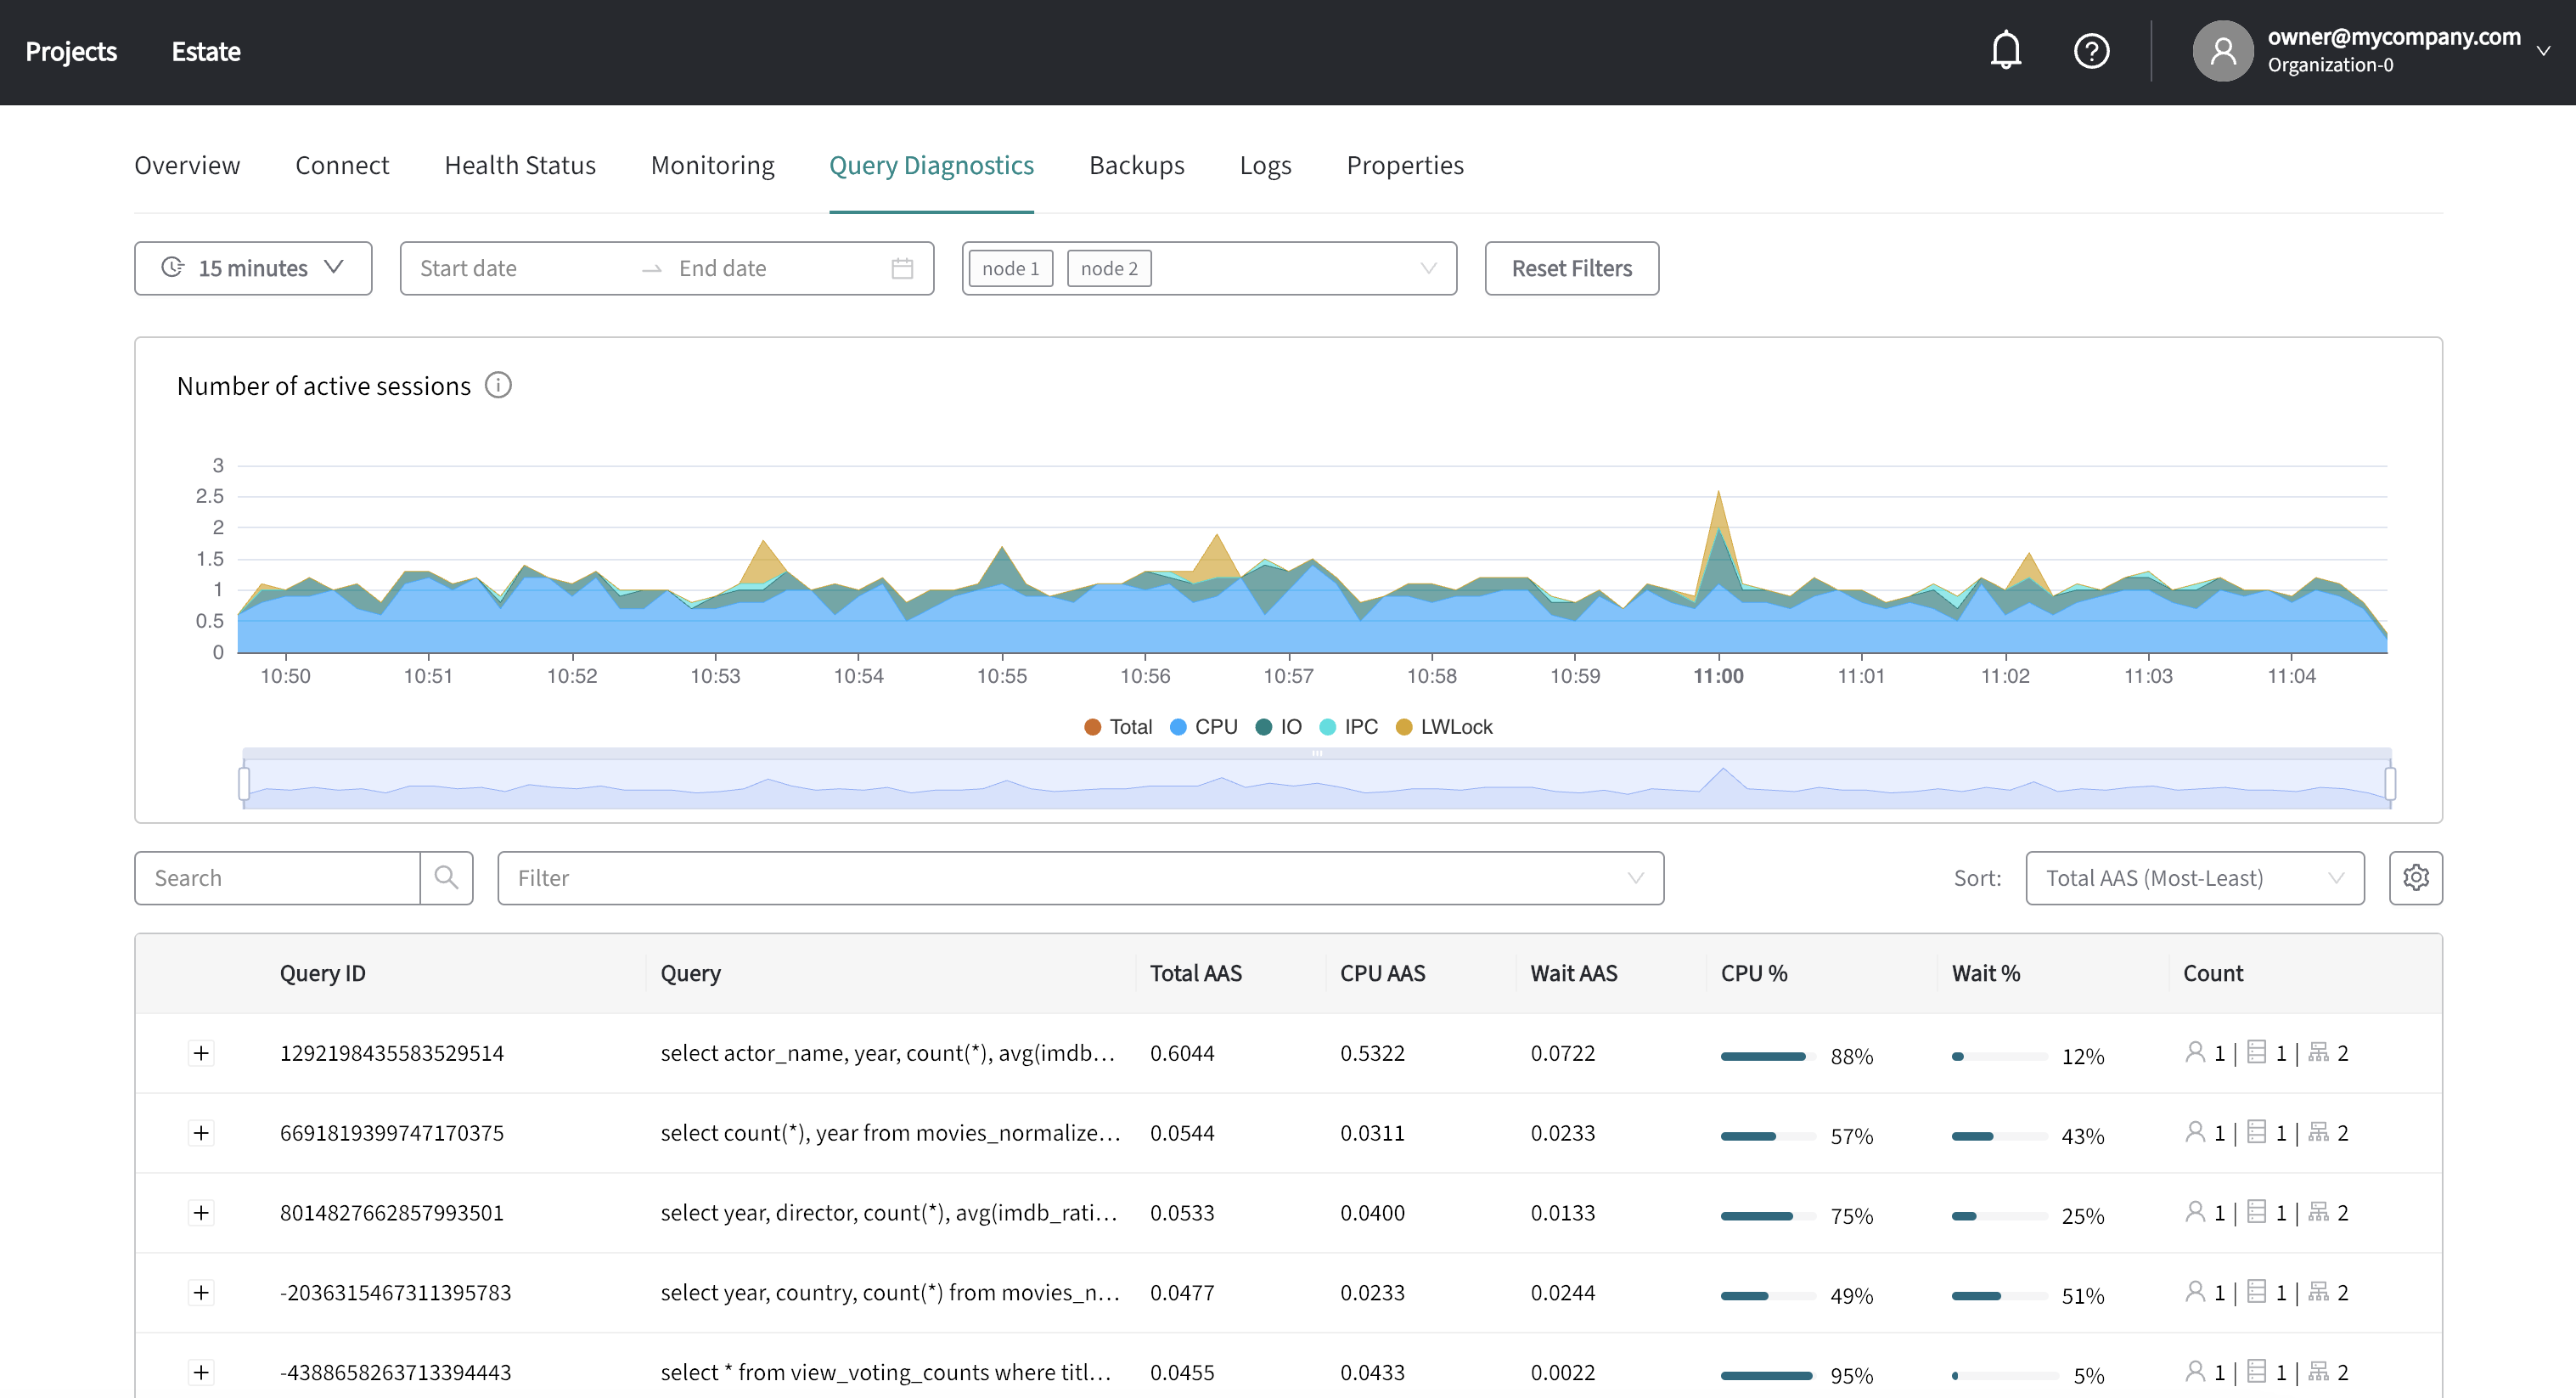Open the Sort Total AAS dropdown
The height and width of the screenshot is (1398, 2576).
click(x=2194, y=878)
